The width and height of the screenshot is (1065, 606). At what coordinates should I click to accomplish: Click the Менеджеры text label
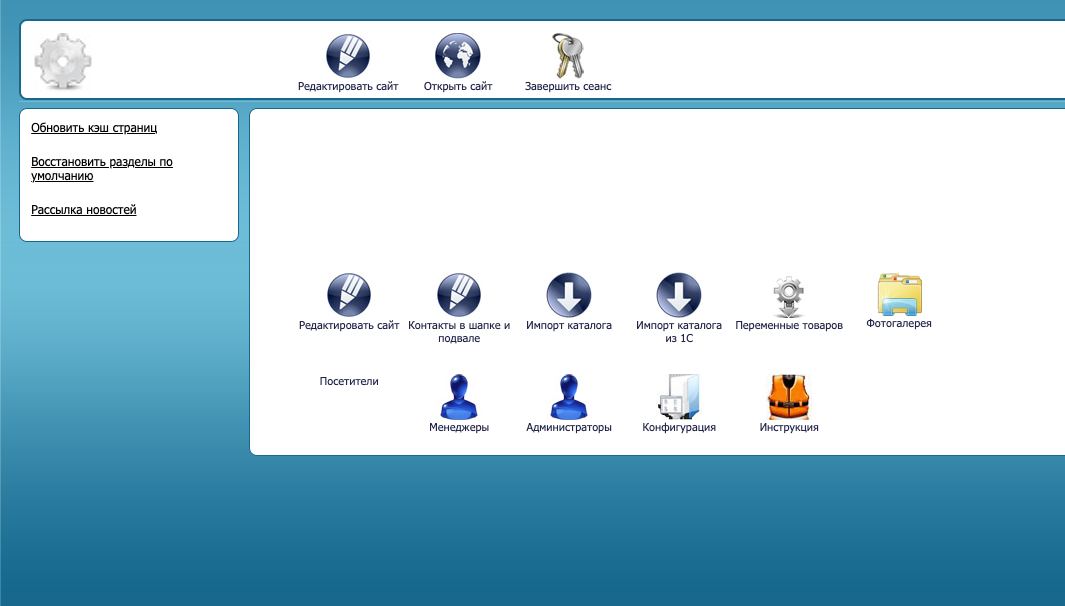point(459,427)
